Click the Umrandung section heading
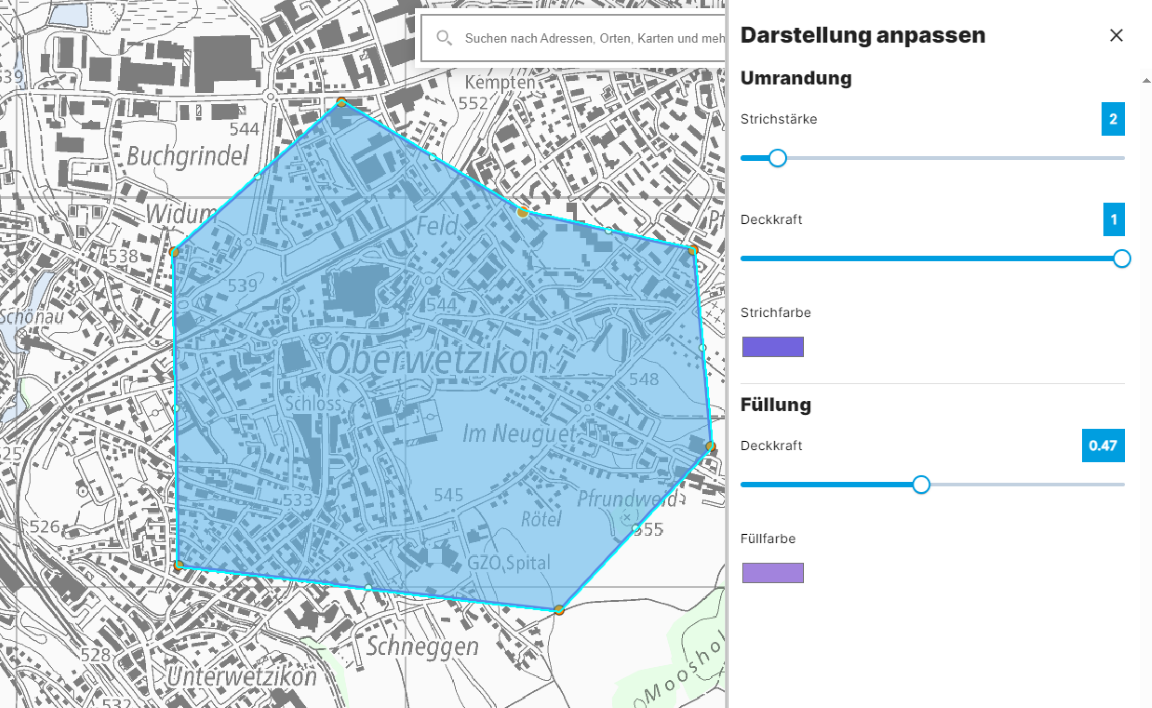1152x708 pixels. (x=796, y=78)
